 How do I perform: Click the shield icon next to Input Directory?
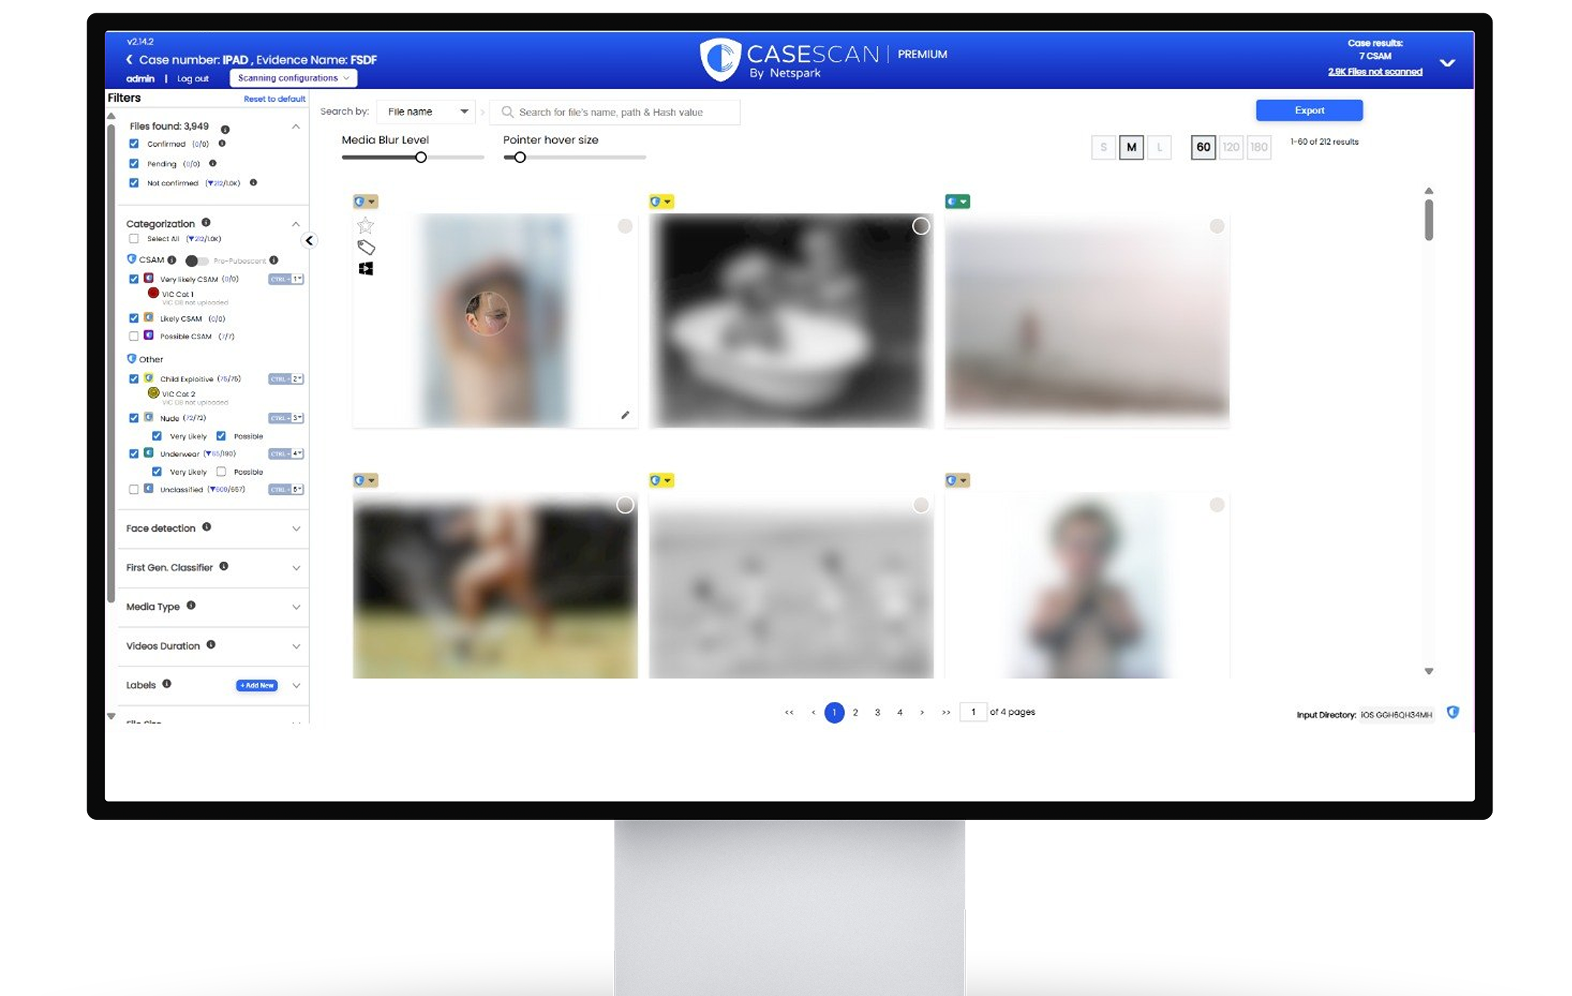click(1453, 712)
